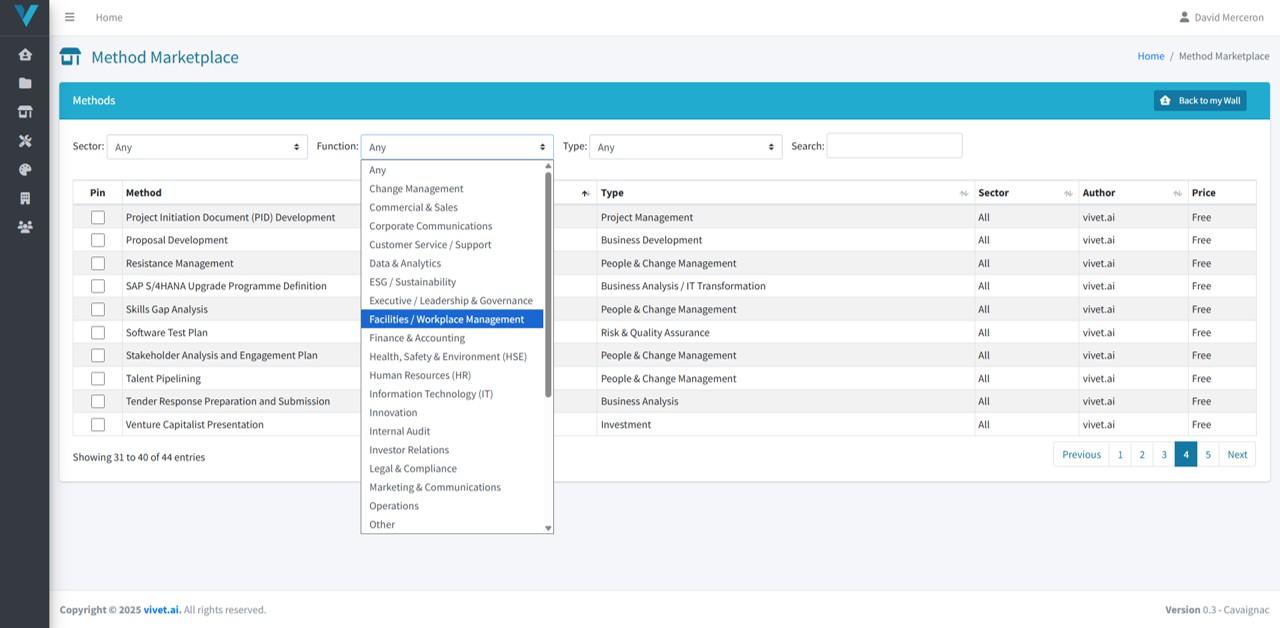Select the marketplace store icon in the sidebar
This screenshot has width=1280, height=628.
(25, 112)
